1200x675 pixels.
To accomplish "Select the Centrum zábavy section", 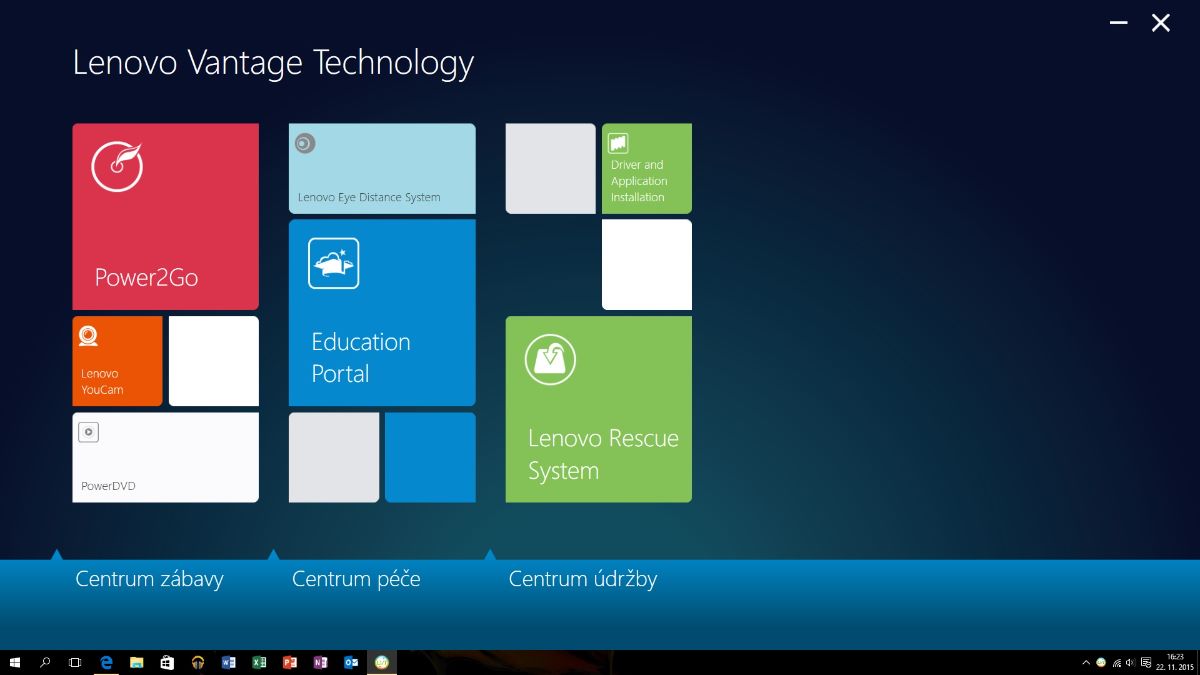I will pyautogui.click(x=149, y=579).
